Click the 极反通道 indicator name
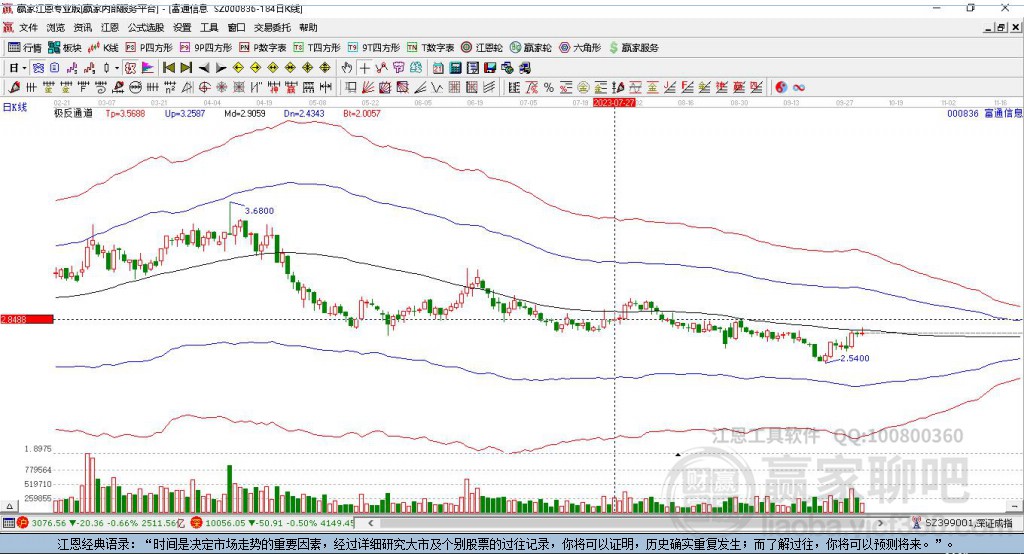Screen dimensions: 1024x554 [73, 113]
